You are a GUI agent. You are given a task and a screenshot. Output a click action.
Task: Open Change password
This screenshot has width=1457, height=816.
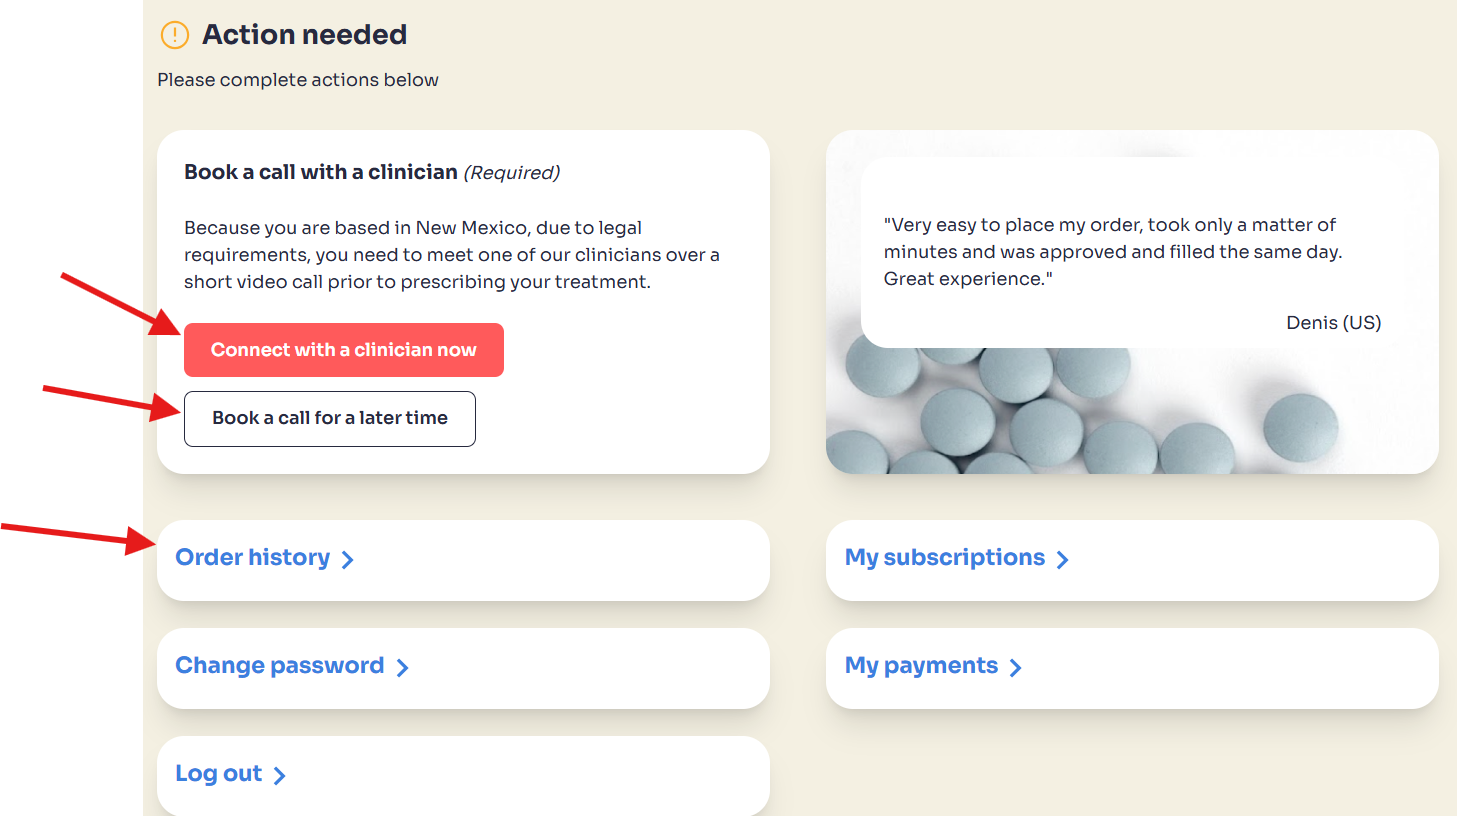tap(280, 666)
